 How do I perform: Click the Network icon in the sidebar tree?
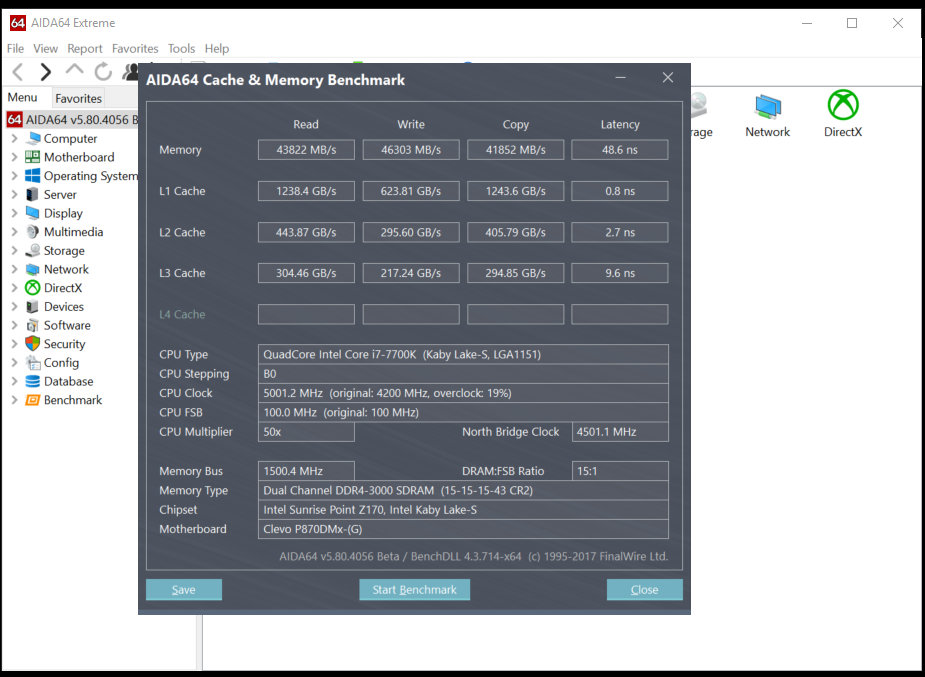(33, 270)
